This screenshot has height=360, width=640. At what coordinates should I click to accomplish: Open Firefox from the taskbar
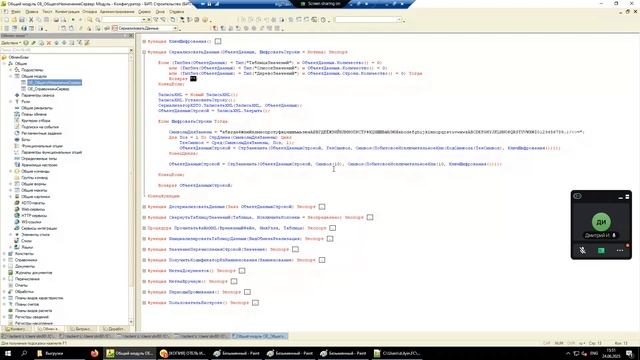point(94,353)
